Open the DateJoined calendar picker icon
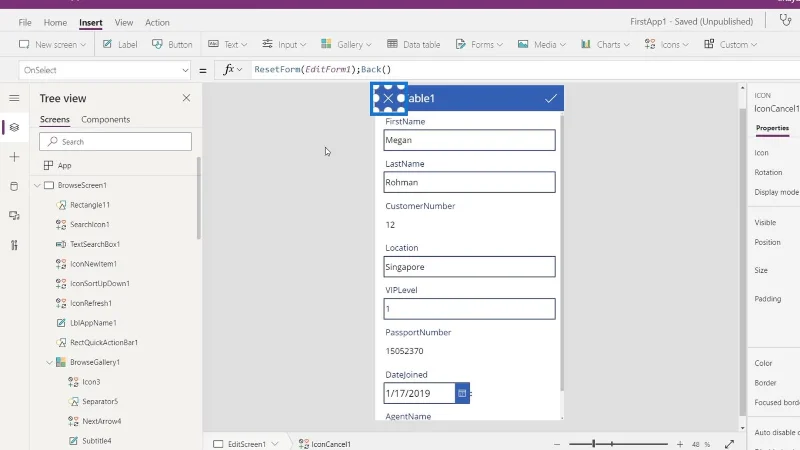800x450 pixels. pos(462,393)
